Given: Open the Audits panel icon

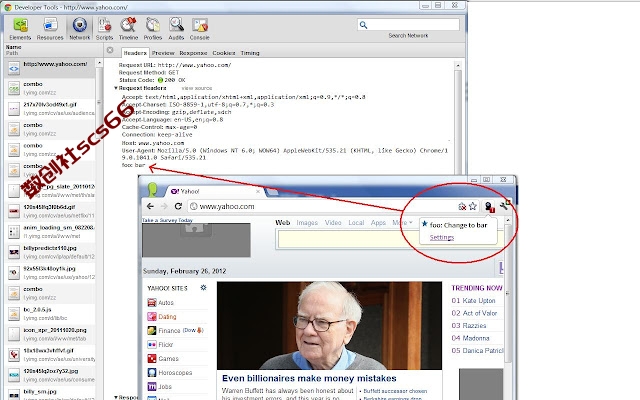Looking at the screenshot, I should point(176,29).
